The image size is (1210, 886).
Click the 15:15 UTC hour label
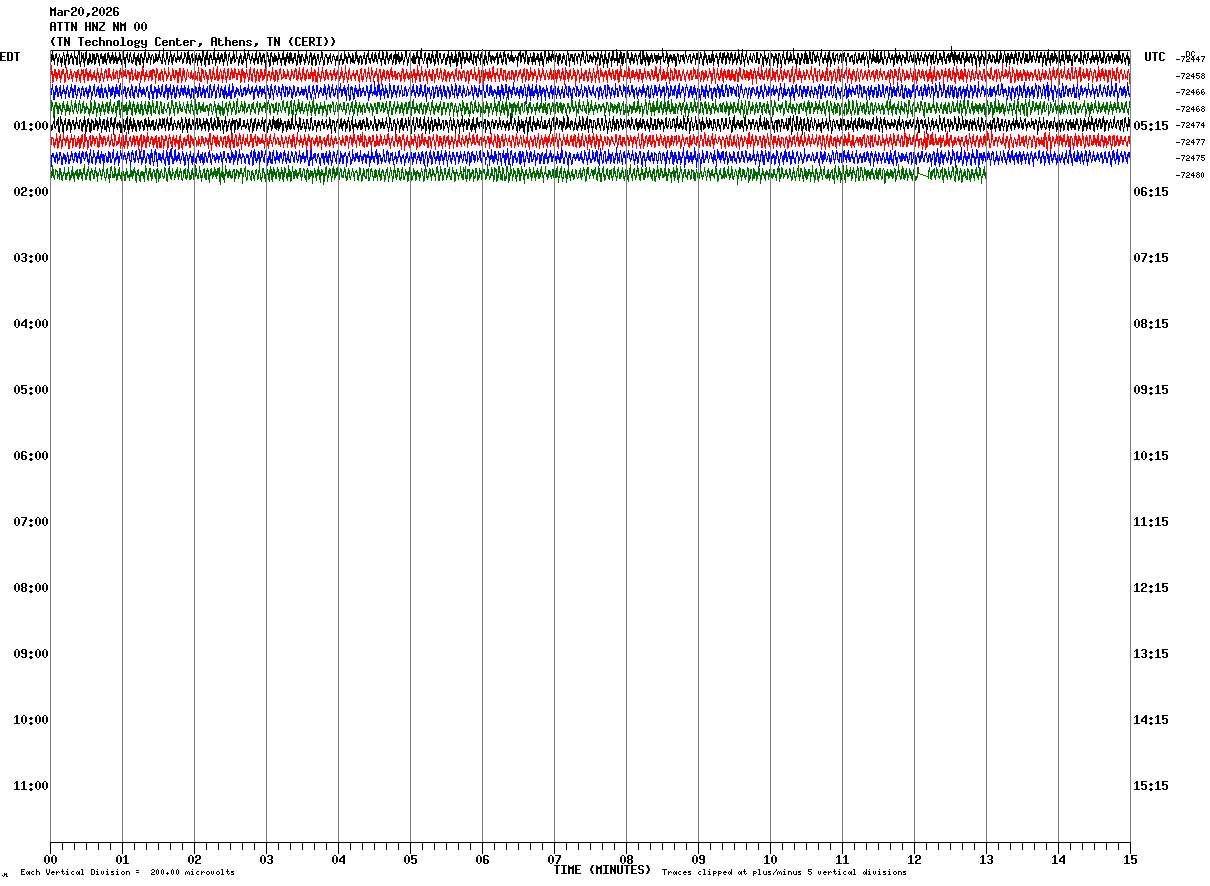pos(1151,786)
